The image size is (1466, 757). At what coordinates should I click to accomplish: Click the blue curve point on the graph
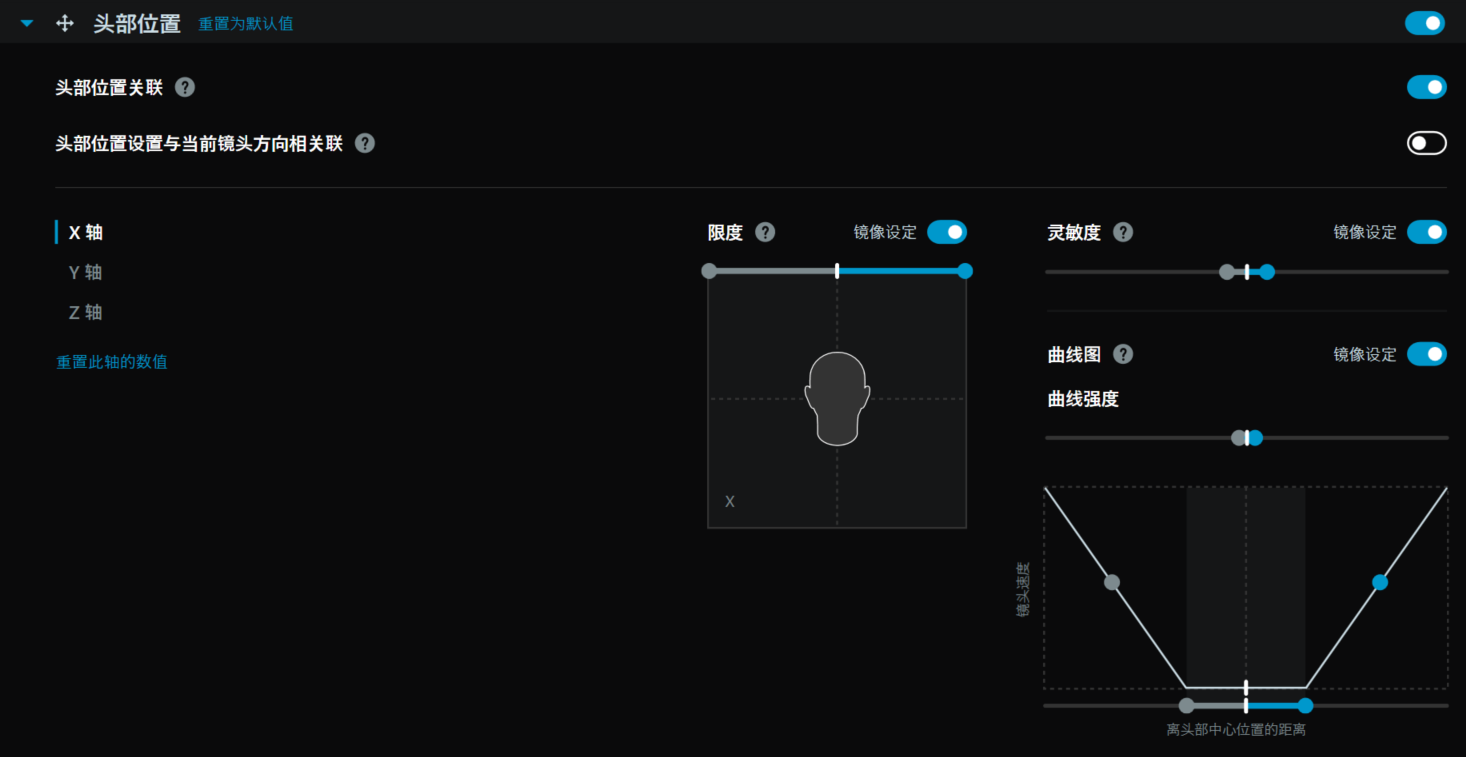1380,582
